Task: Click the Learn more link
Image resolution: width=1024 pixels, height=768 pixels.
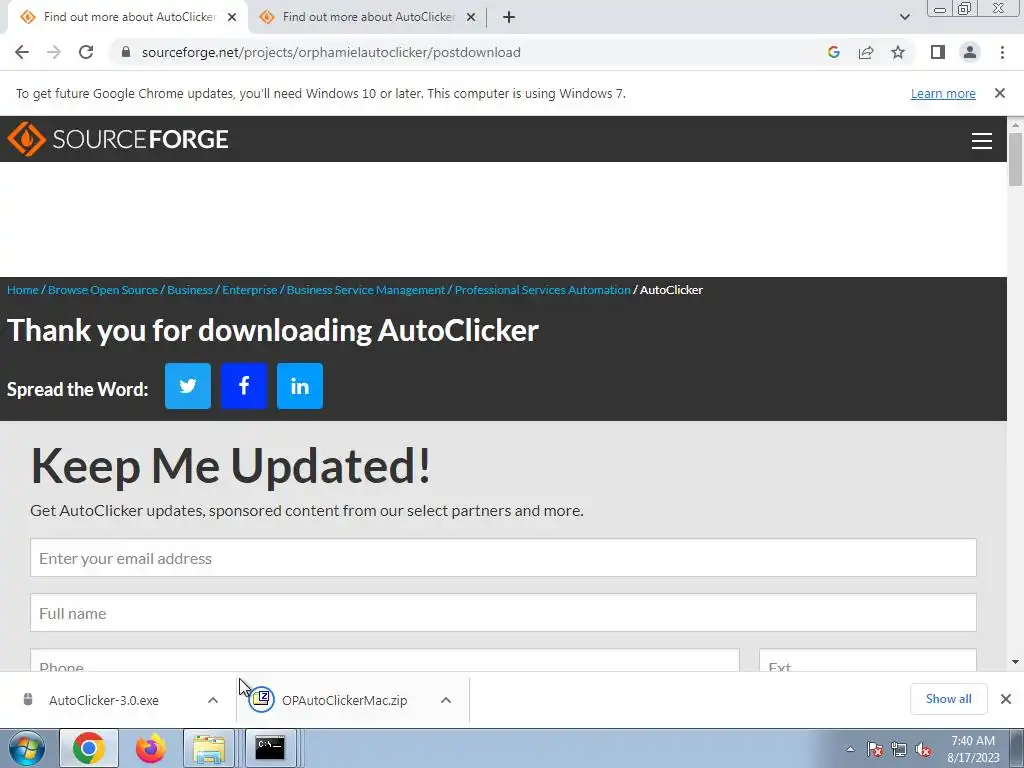Action: click(x=943, y=93)
